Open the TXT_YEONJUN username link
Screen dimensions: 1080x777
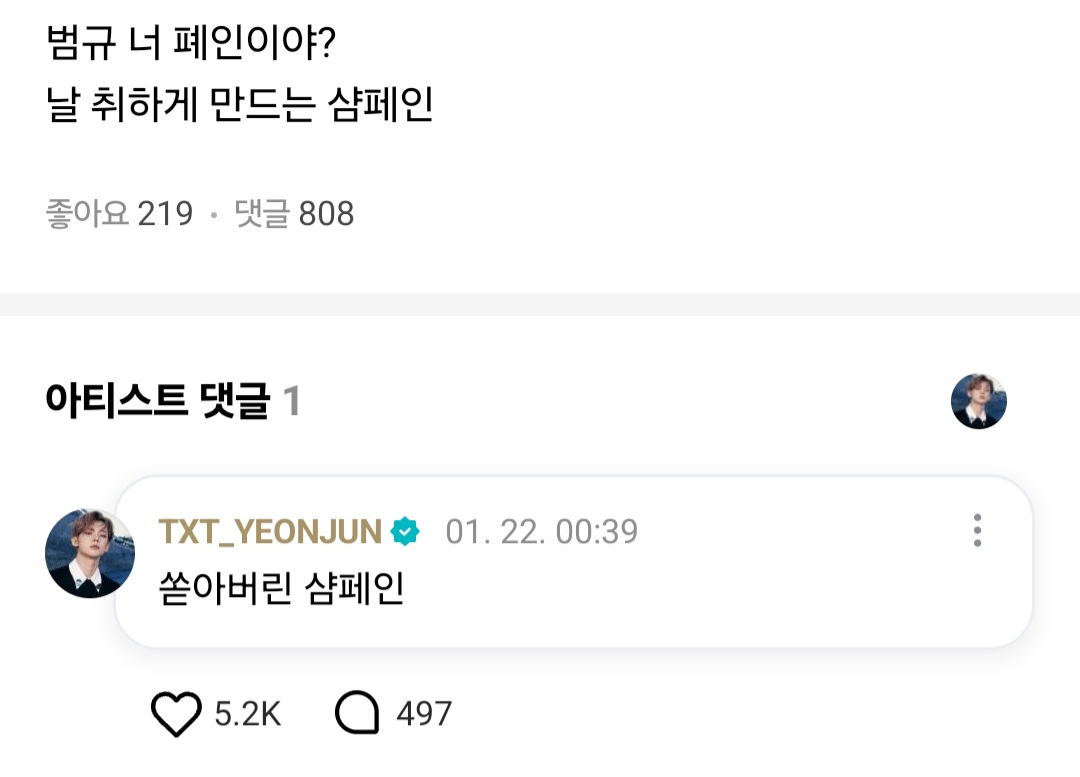(270, 531)
